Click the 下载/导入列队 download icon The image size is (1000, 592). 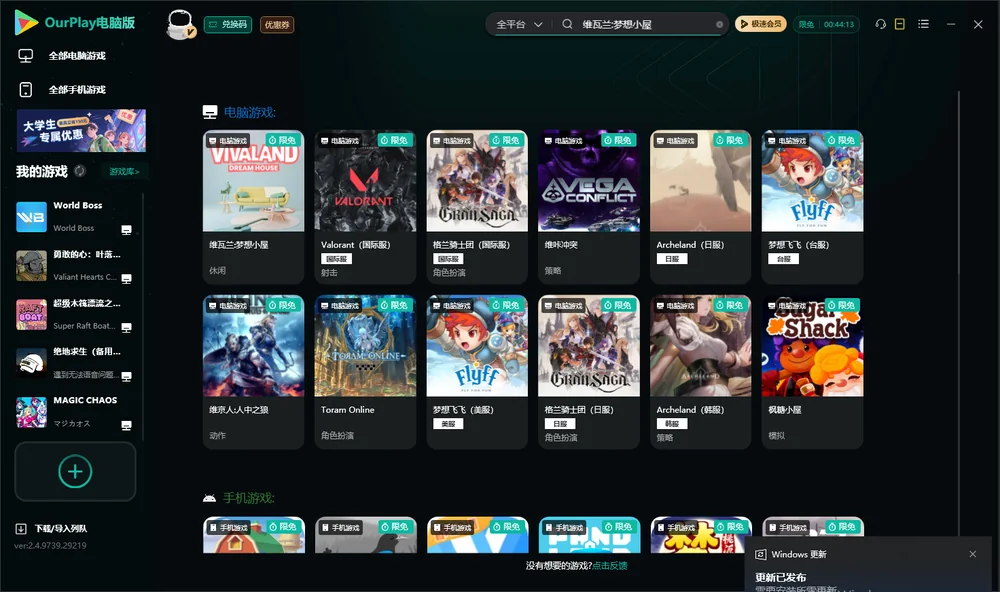21,529
